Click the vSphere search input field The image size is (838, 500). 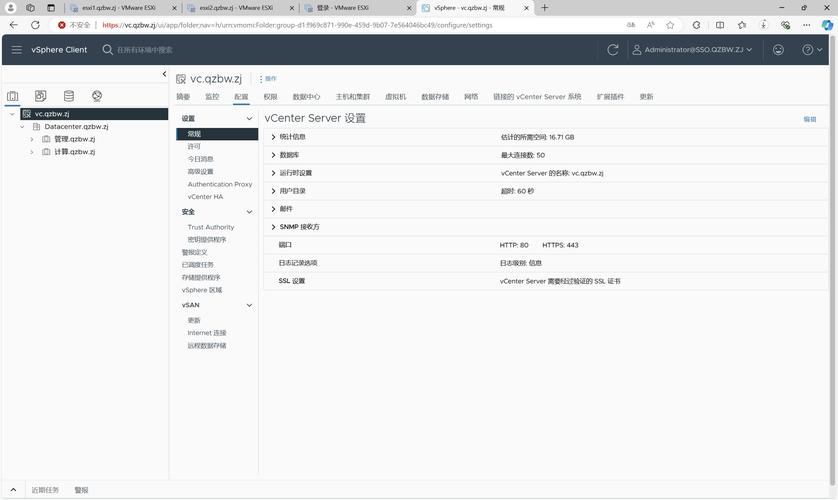pos(145,50)
